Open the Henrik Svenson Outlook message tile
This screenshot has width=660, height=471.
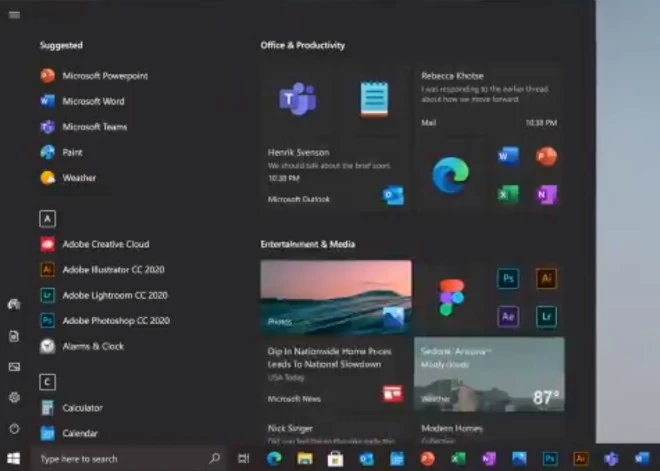336,175
